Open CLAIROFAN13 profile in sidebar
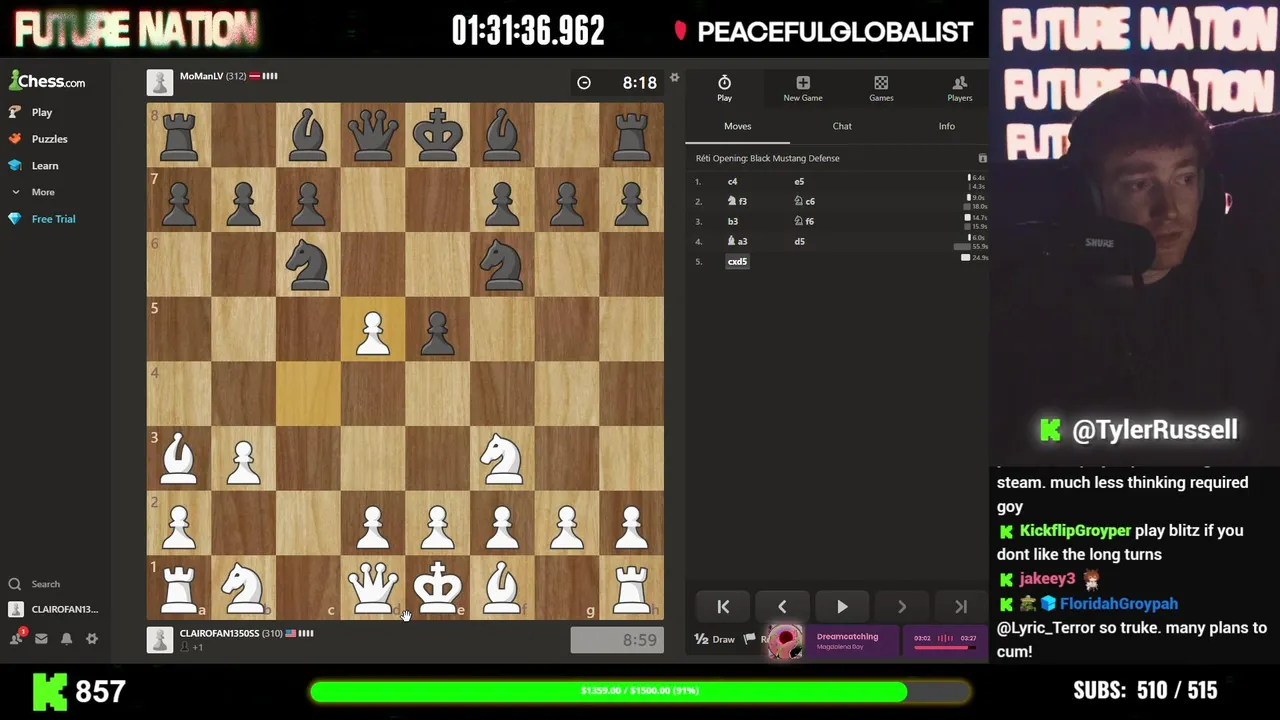The height and width of the screenshot is (720, 1280). 54,609
